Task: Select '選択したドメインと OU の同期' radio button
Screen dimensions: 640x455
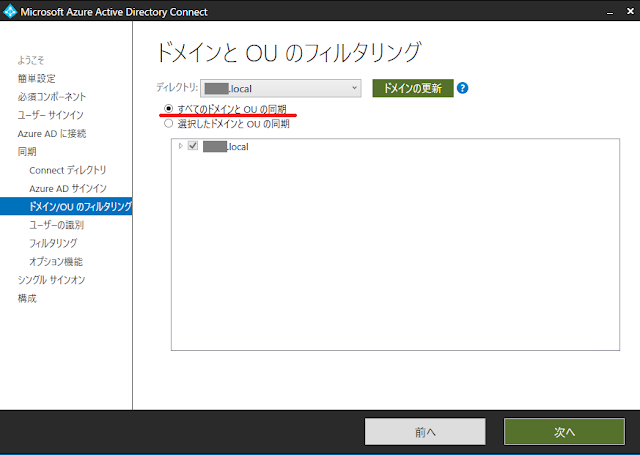Action: pyautogui.click(x=168, y=123)
